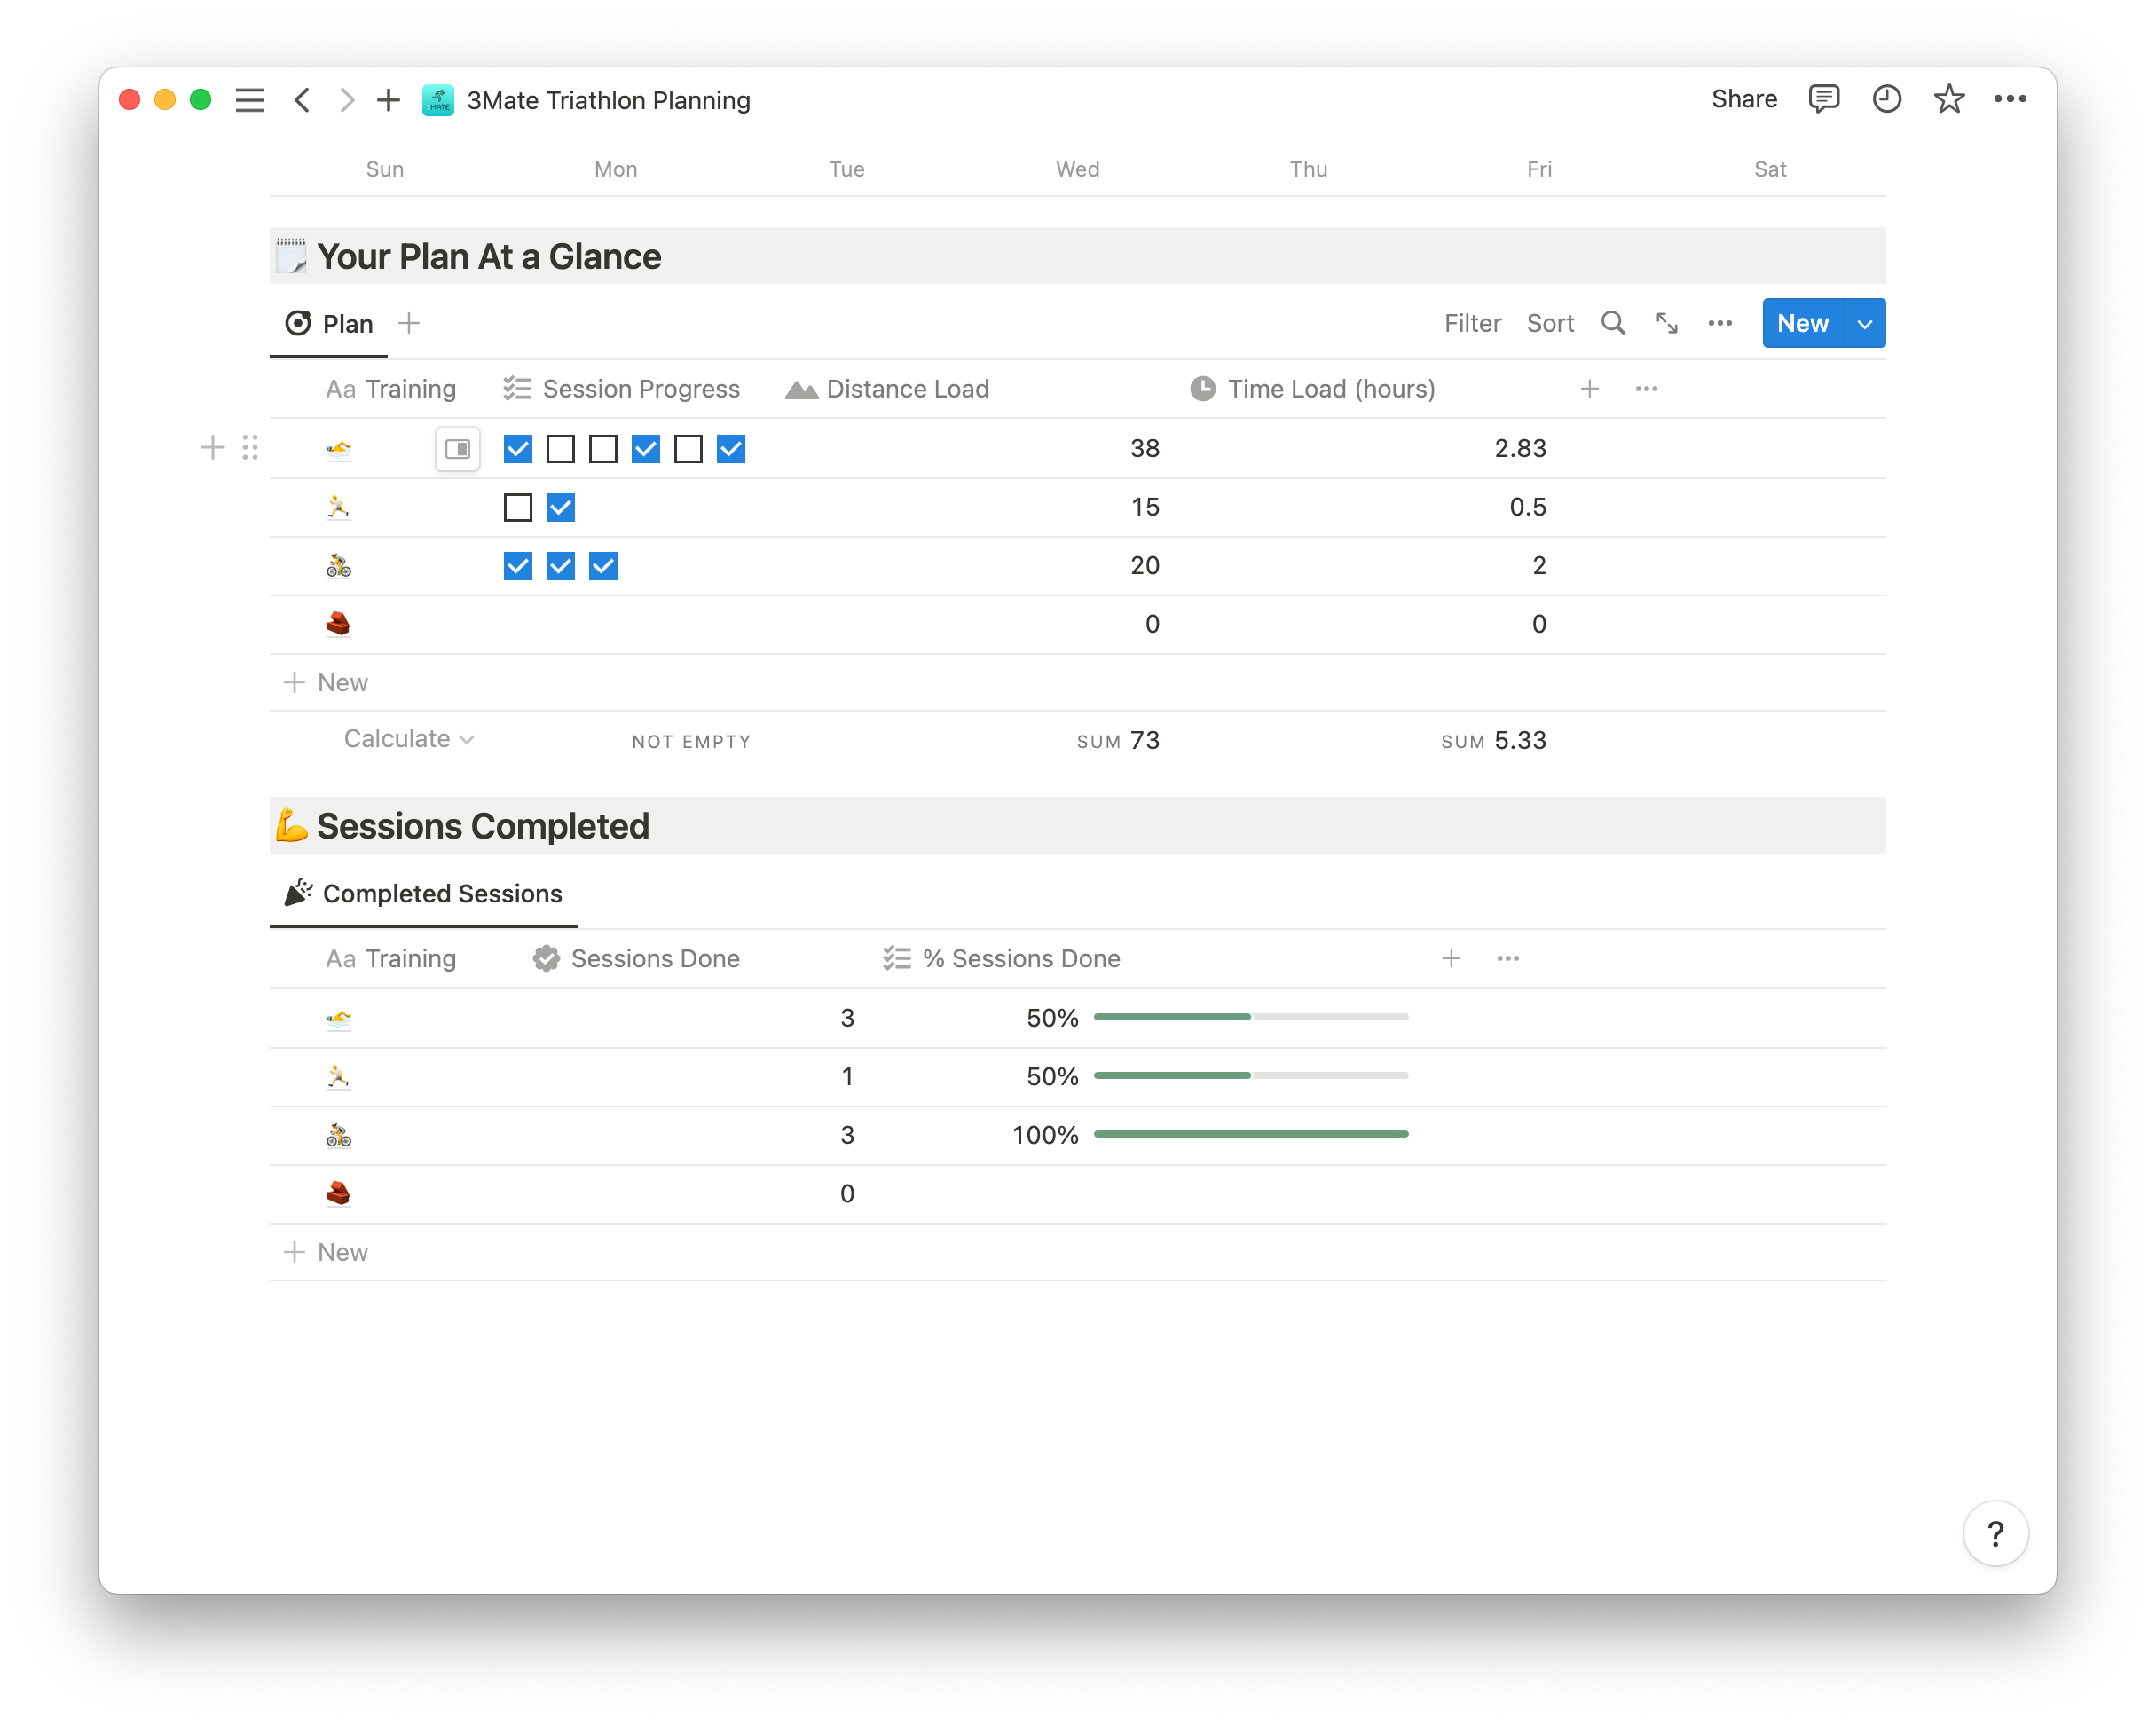Open the Calculate dropdown
The height and width of the screenshot is (1725, 2156).
[x=409, y=739]
